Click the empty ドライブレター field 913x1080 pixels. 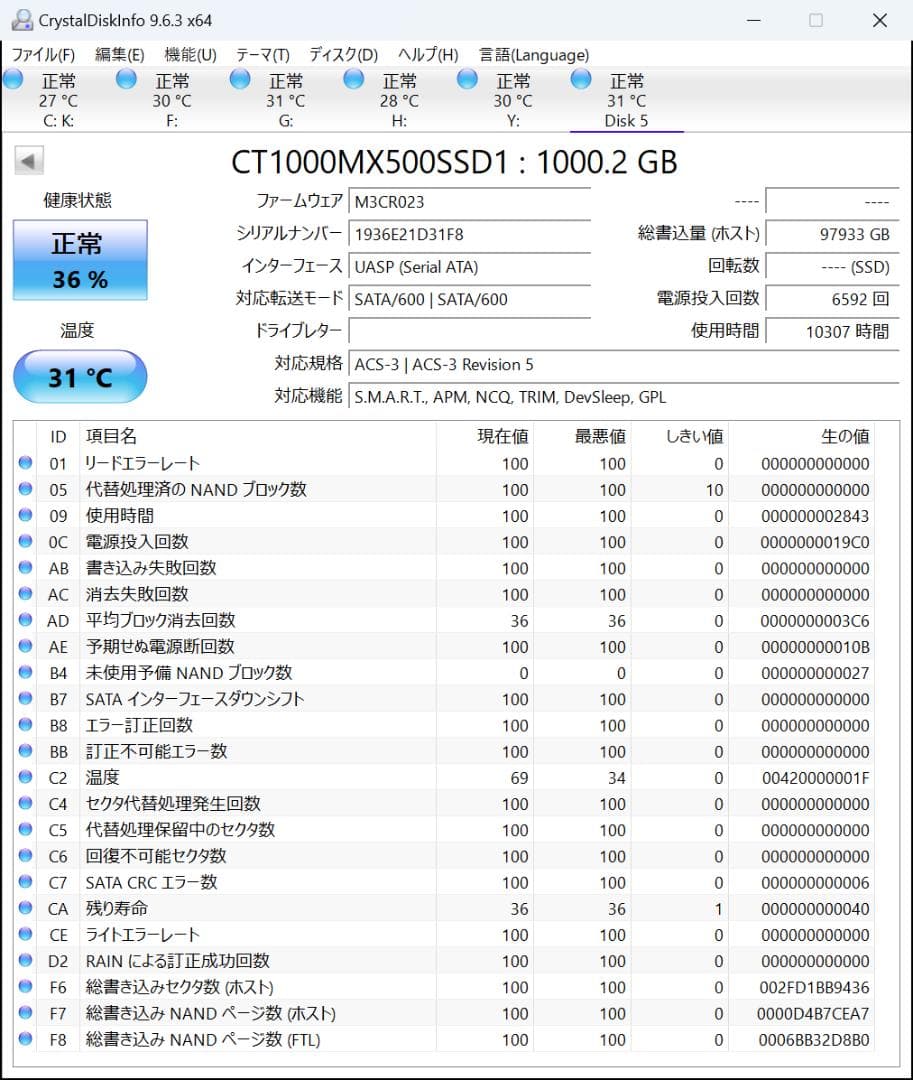[470, 331]
